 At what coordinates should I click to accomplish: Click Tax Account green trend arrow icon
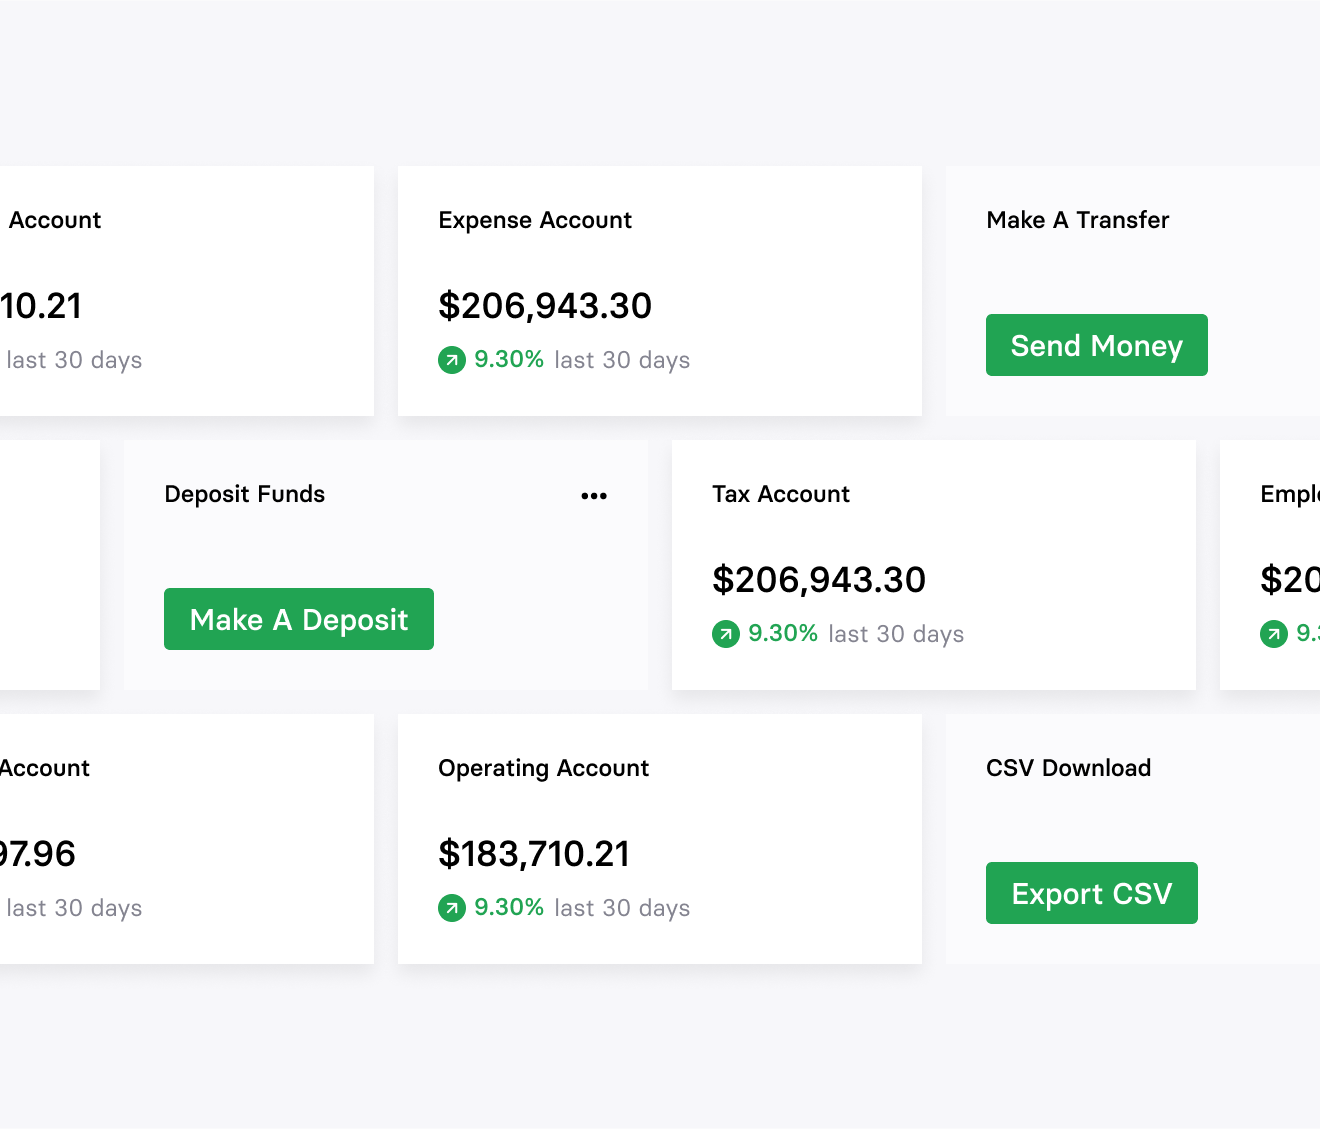click(726, 634)
